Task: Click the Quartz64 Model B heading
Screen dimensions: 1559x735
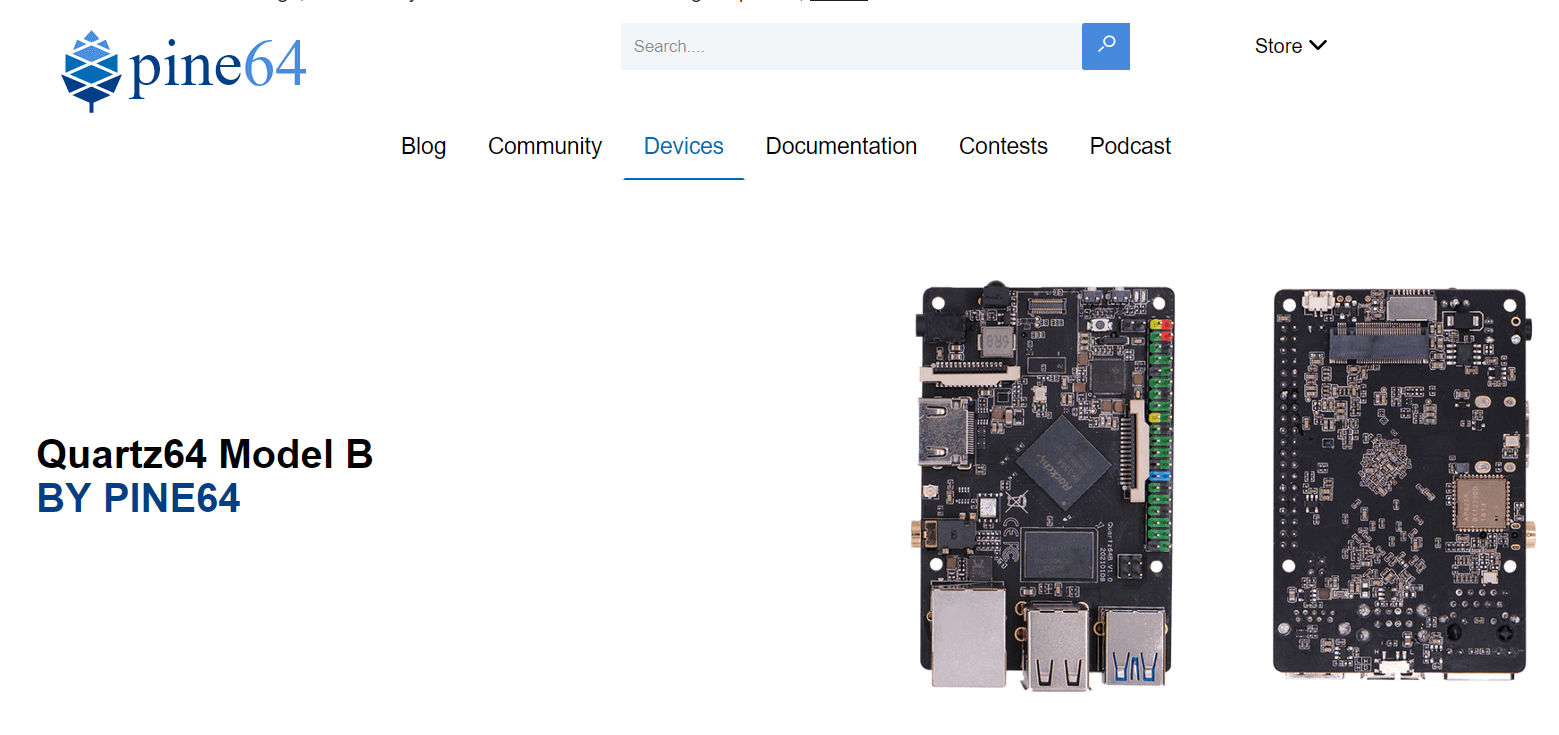Action: click(x=205, y=455)
